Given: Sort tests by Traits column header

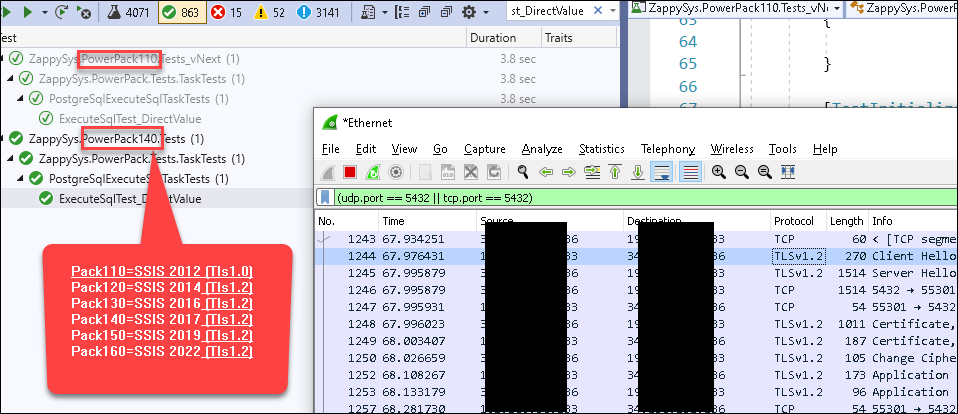Looking at the screenshot, I should [x=580, y=38].
